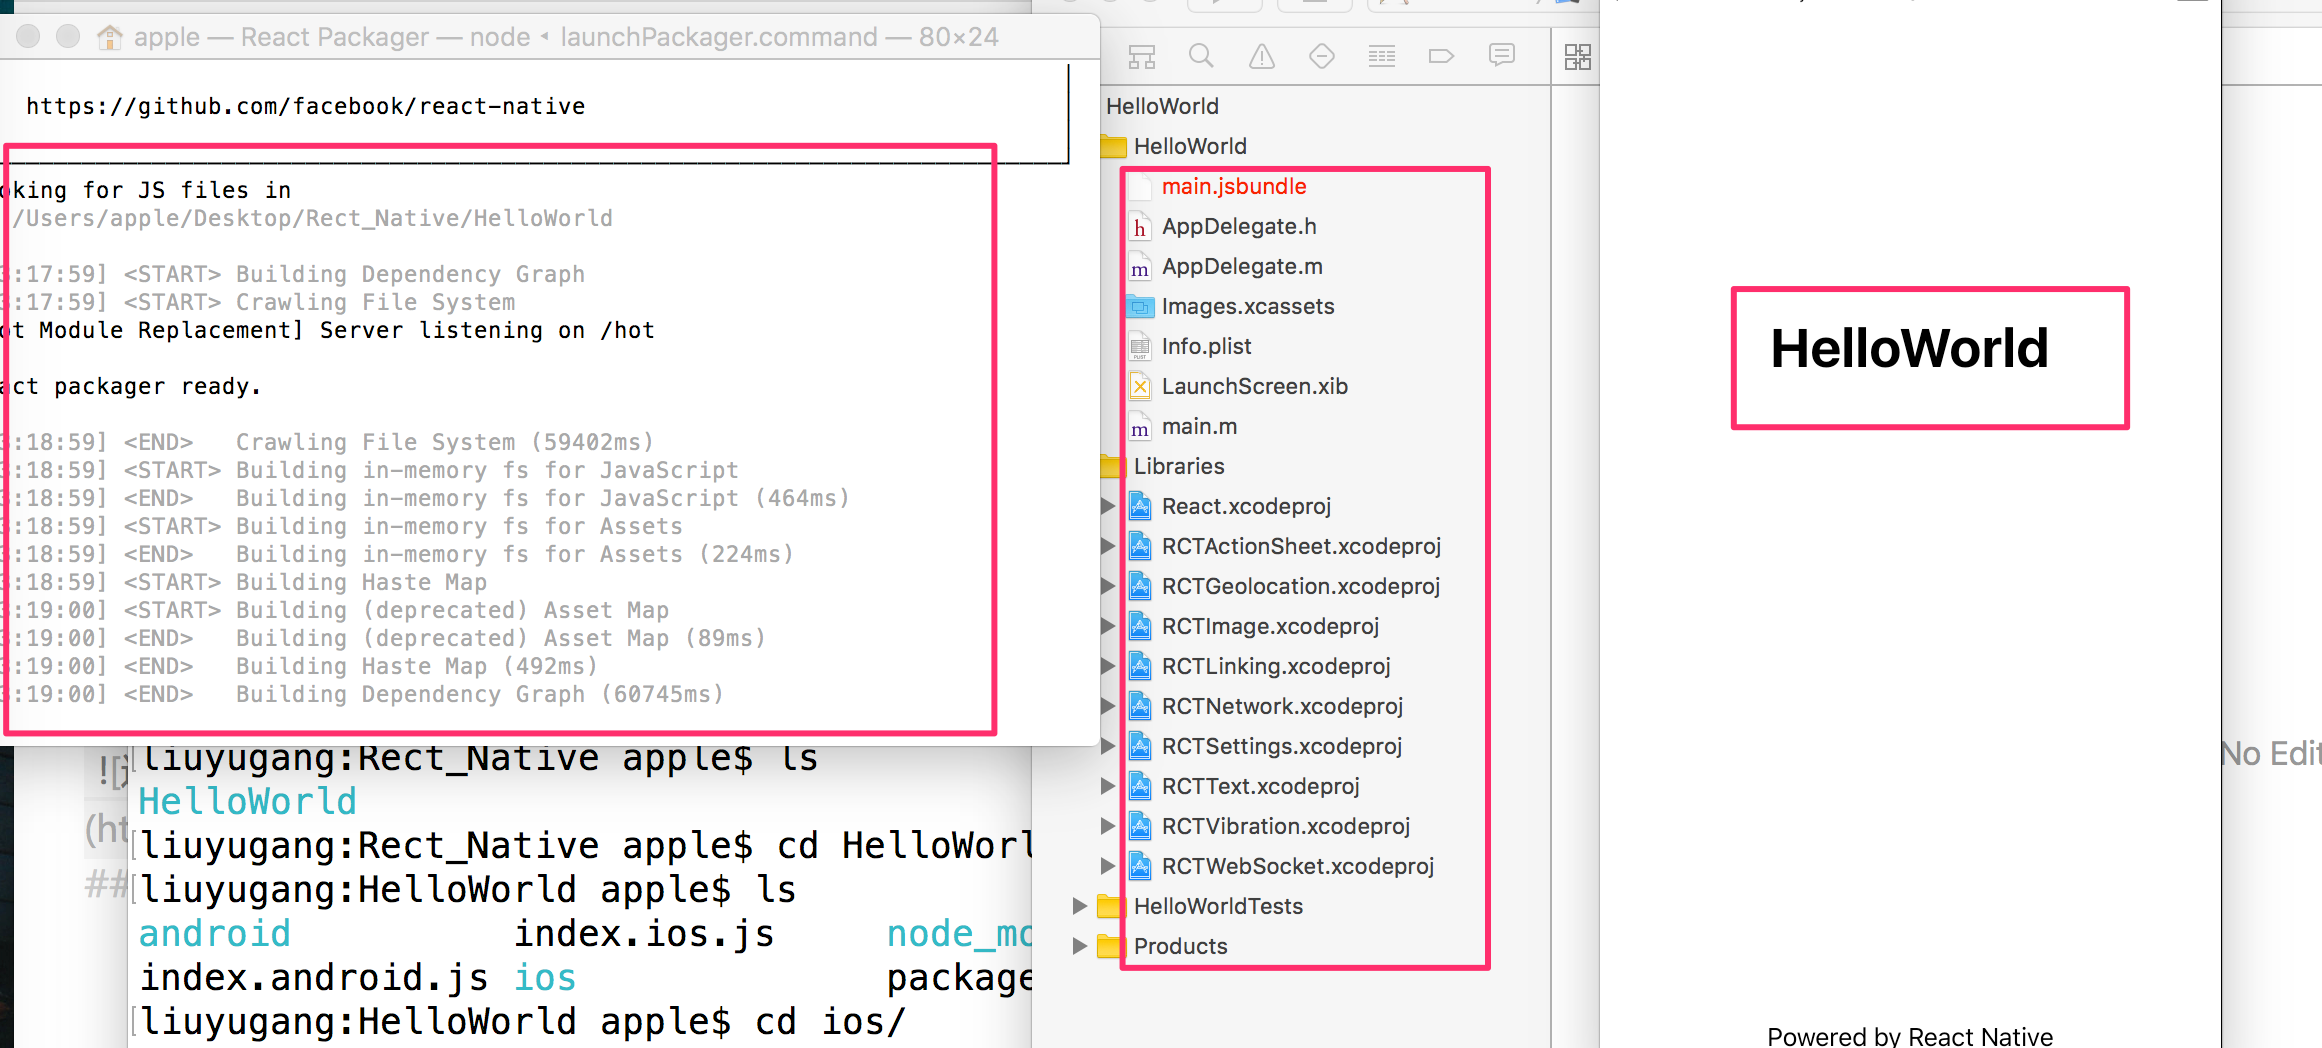Viewport: 2322px width, 1048px height.
Task: Click the RCTText.xcodeproj project icon
Action: coord(1140,786)
